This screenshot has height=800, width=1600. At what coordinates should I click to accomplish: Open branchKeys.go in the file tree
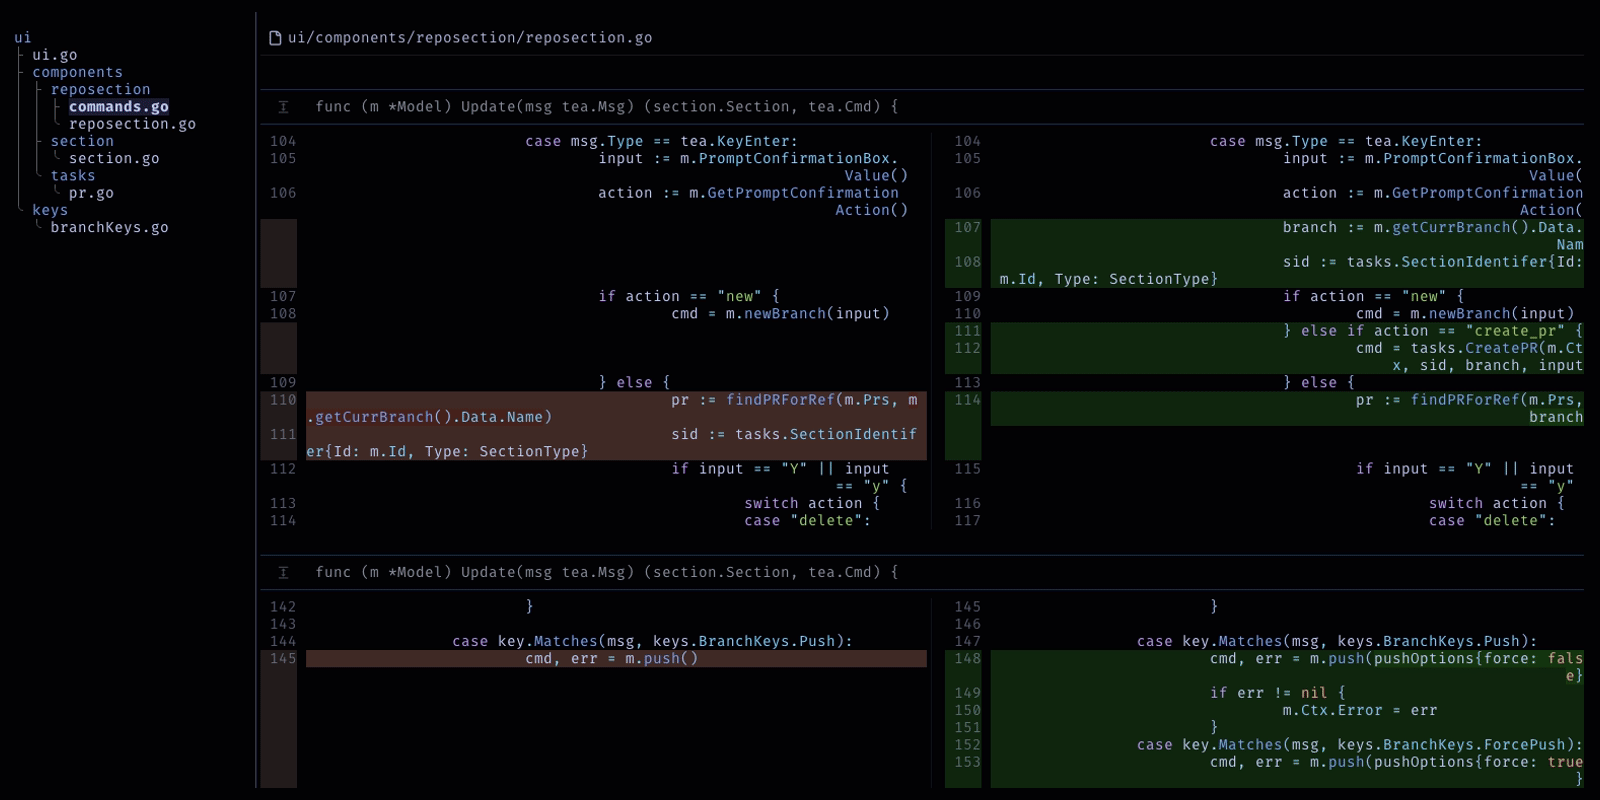tap(110, 227)
